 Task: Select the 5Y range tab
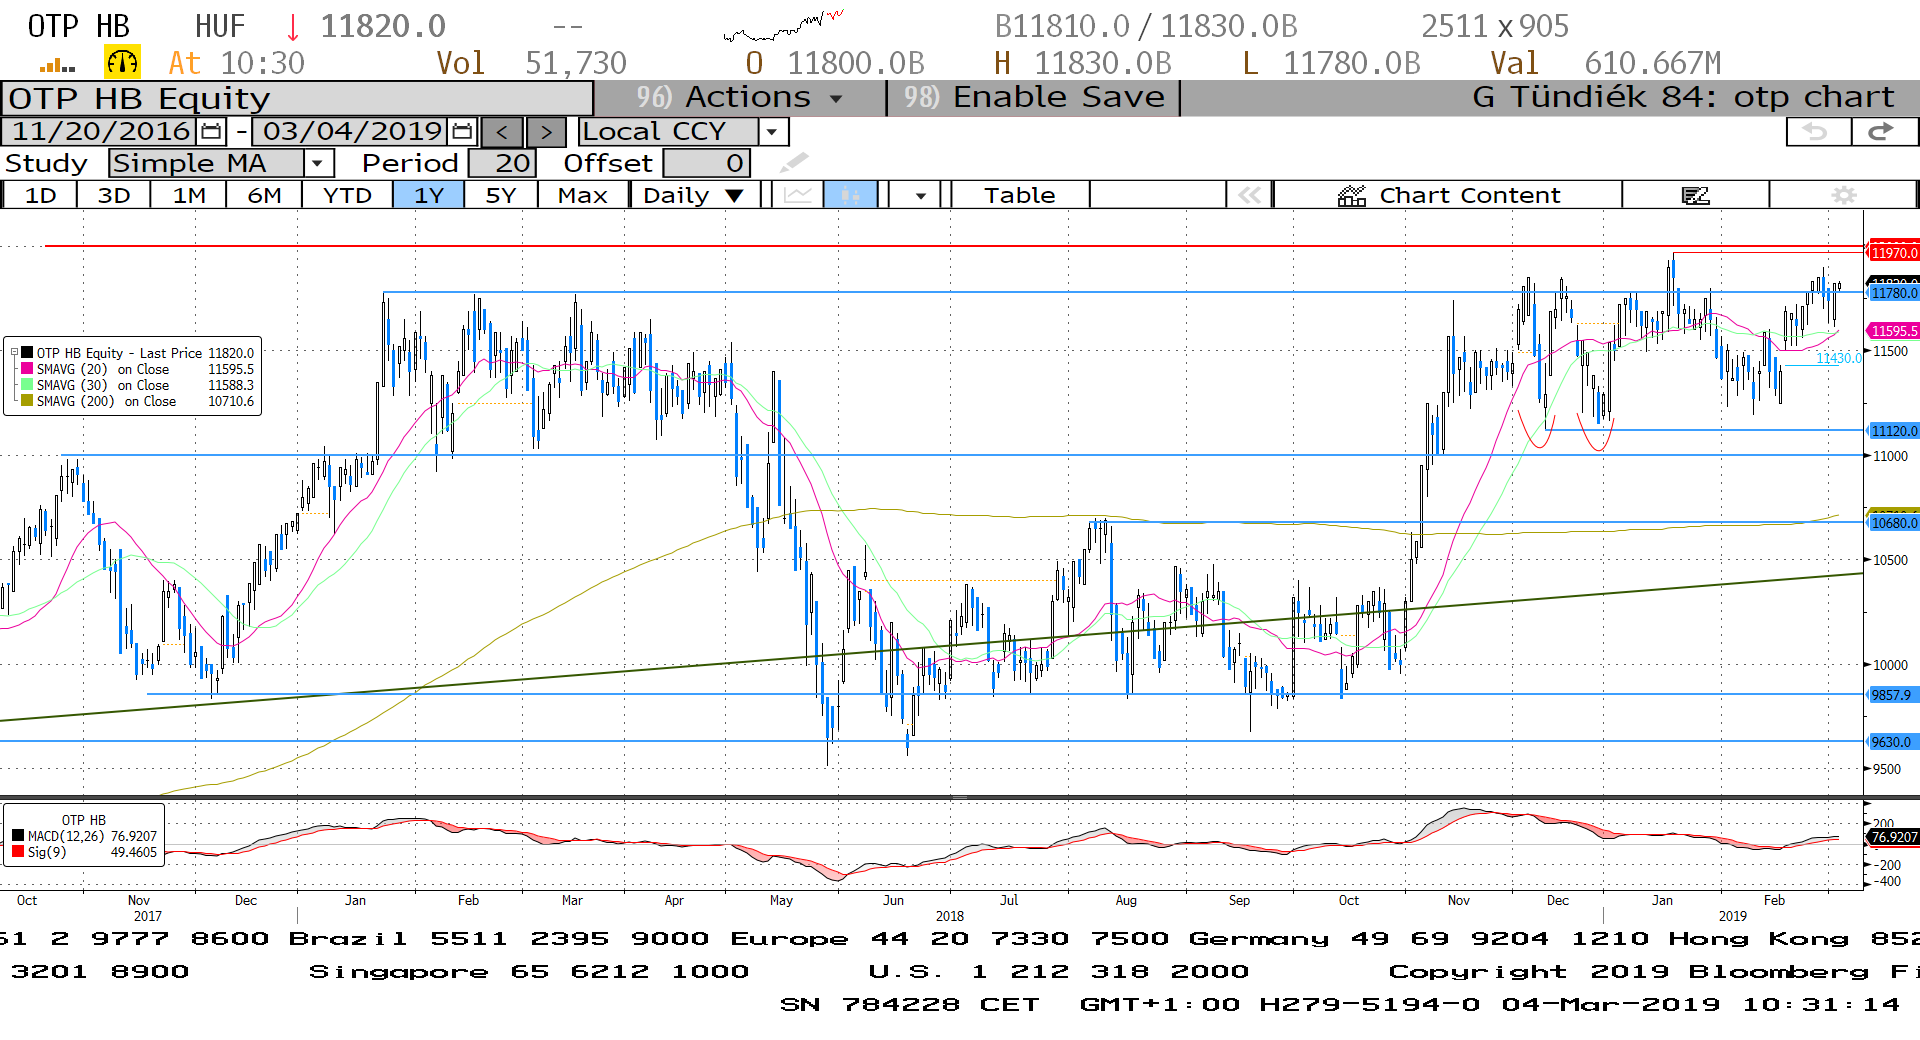501,195
